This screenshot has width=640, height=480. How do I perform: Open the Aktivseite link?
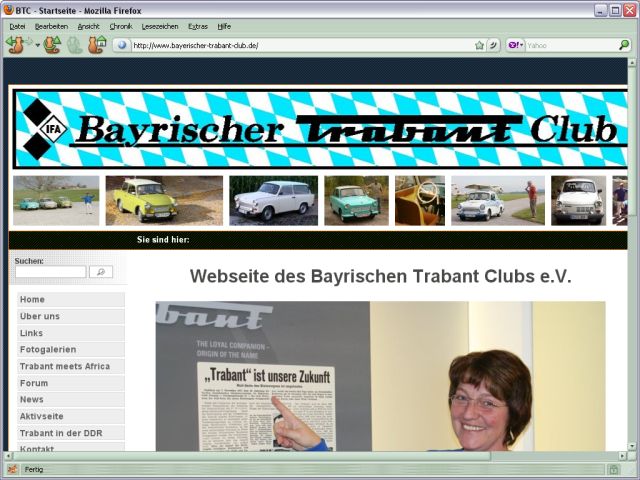71,416
